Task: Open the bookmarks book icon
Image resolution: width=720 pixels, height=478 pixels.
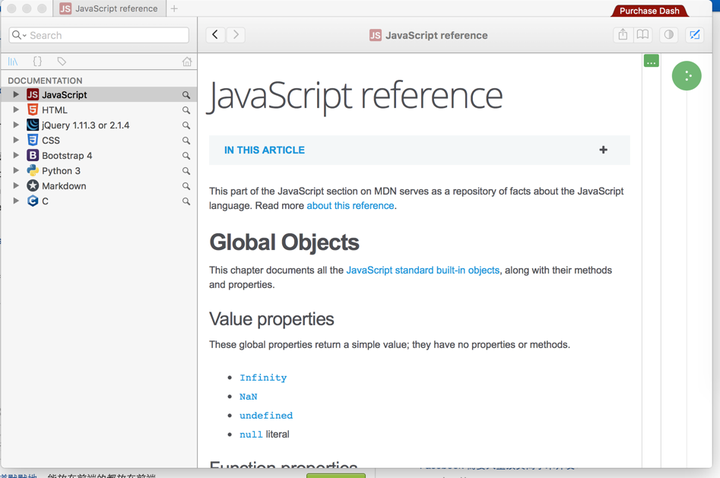Action: point(642,35)
